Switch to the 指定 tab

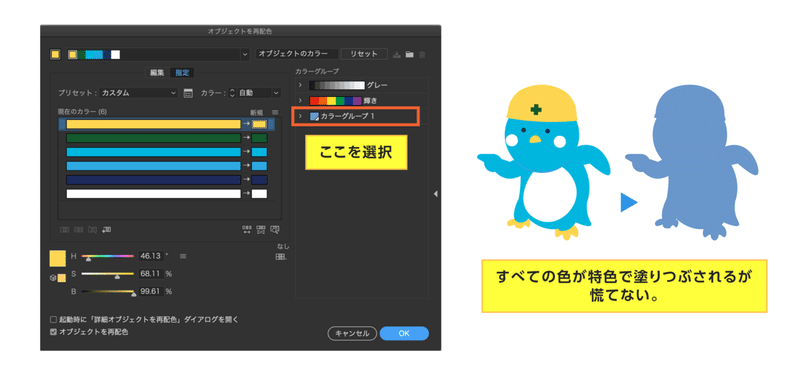pyautogui.click(x=182, y=72)
